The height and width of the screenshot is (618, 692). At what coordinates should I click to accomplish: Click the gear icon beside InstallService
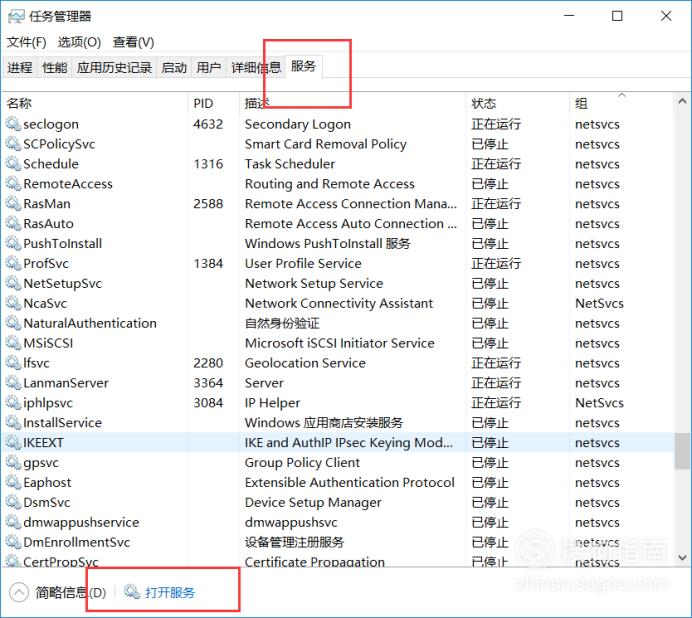pos(13,422)
